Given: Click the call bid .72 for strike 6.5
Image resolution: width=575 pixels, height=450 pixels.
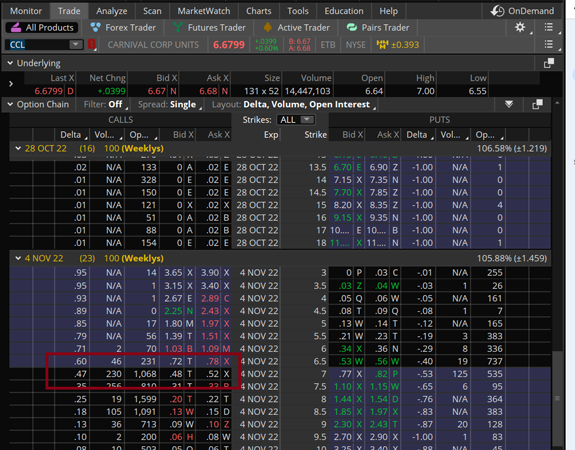Looking at the screenshot, I should point(176,362).
